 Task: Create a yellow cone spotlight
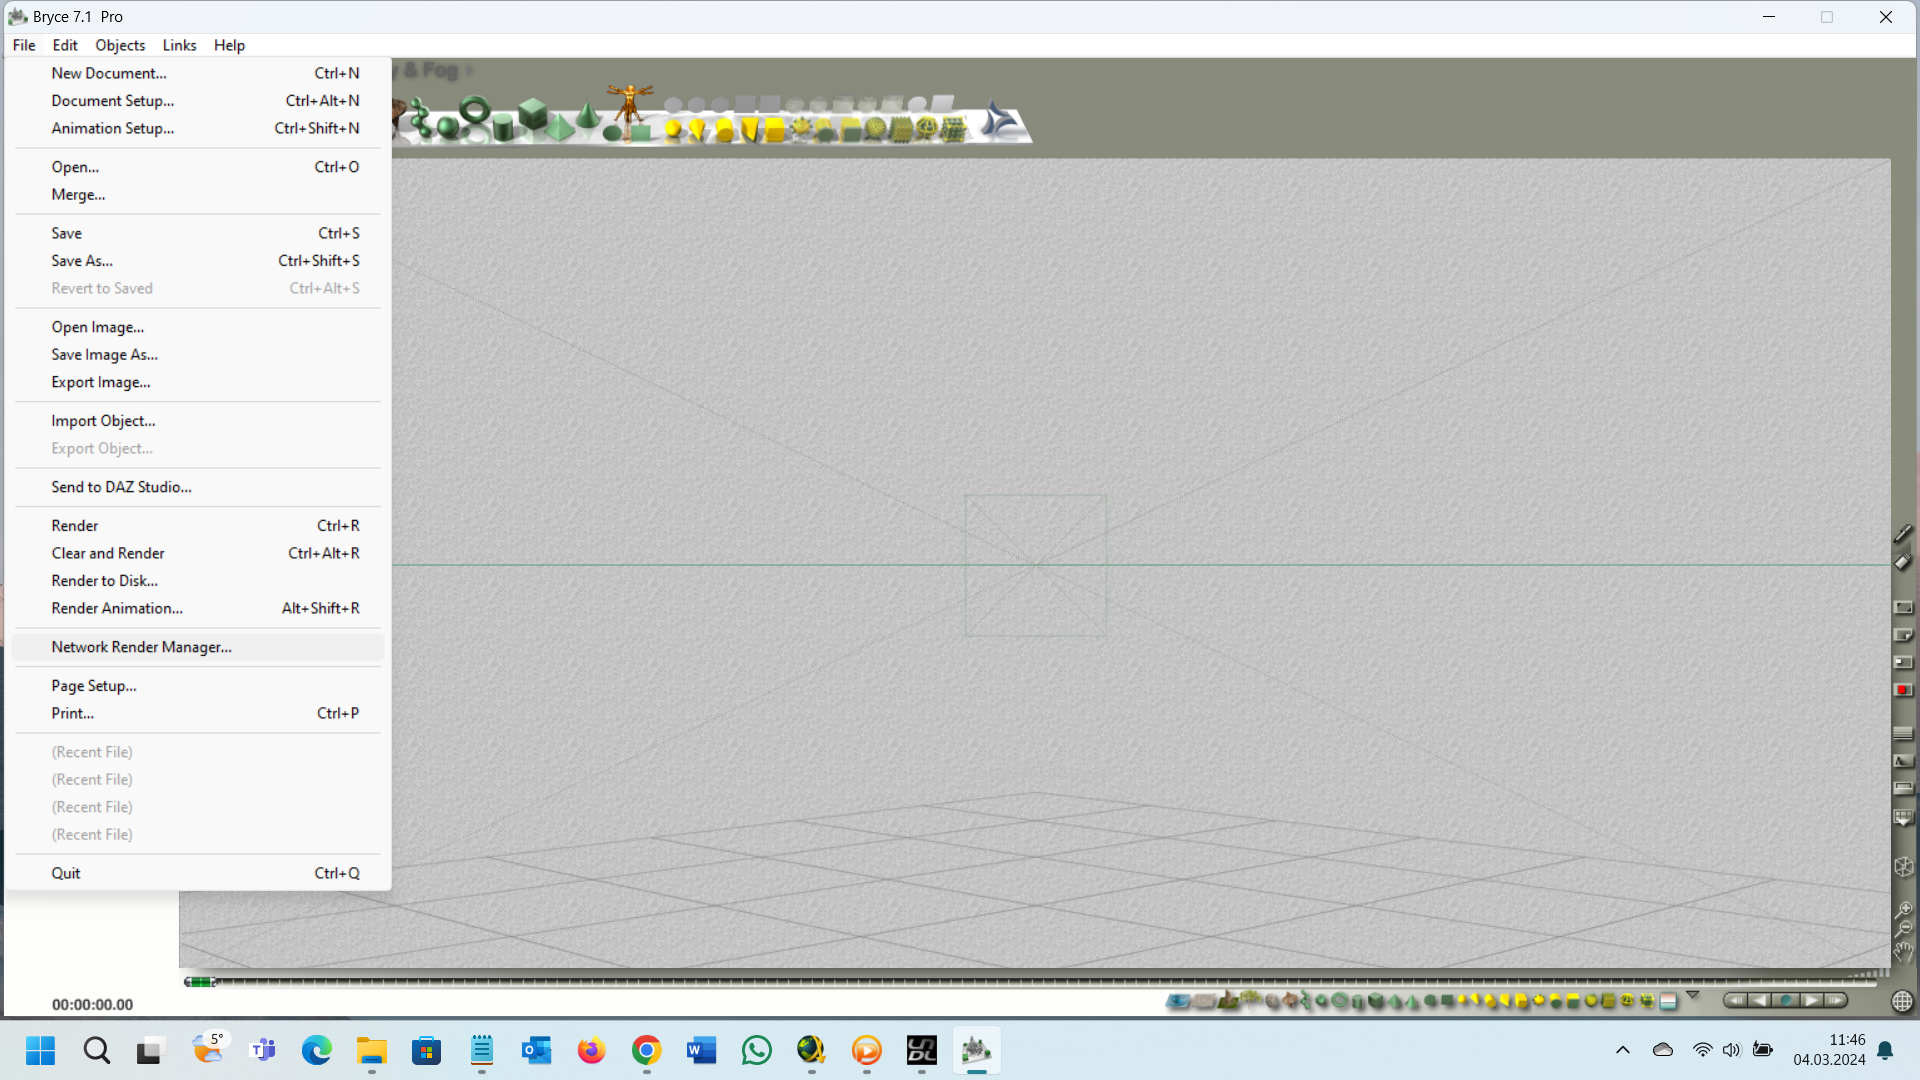click(697, 129)
